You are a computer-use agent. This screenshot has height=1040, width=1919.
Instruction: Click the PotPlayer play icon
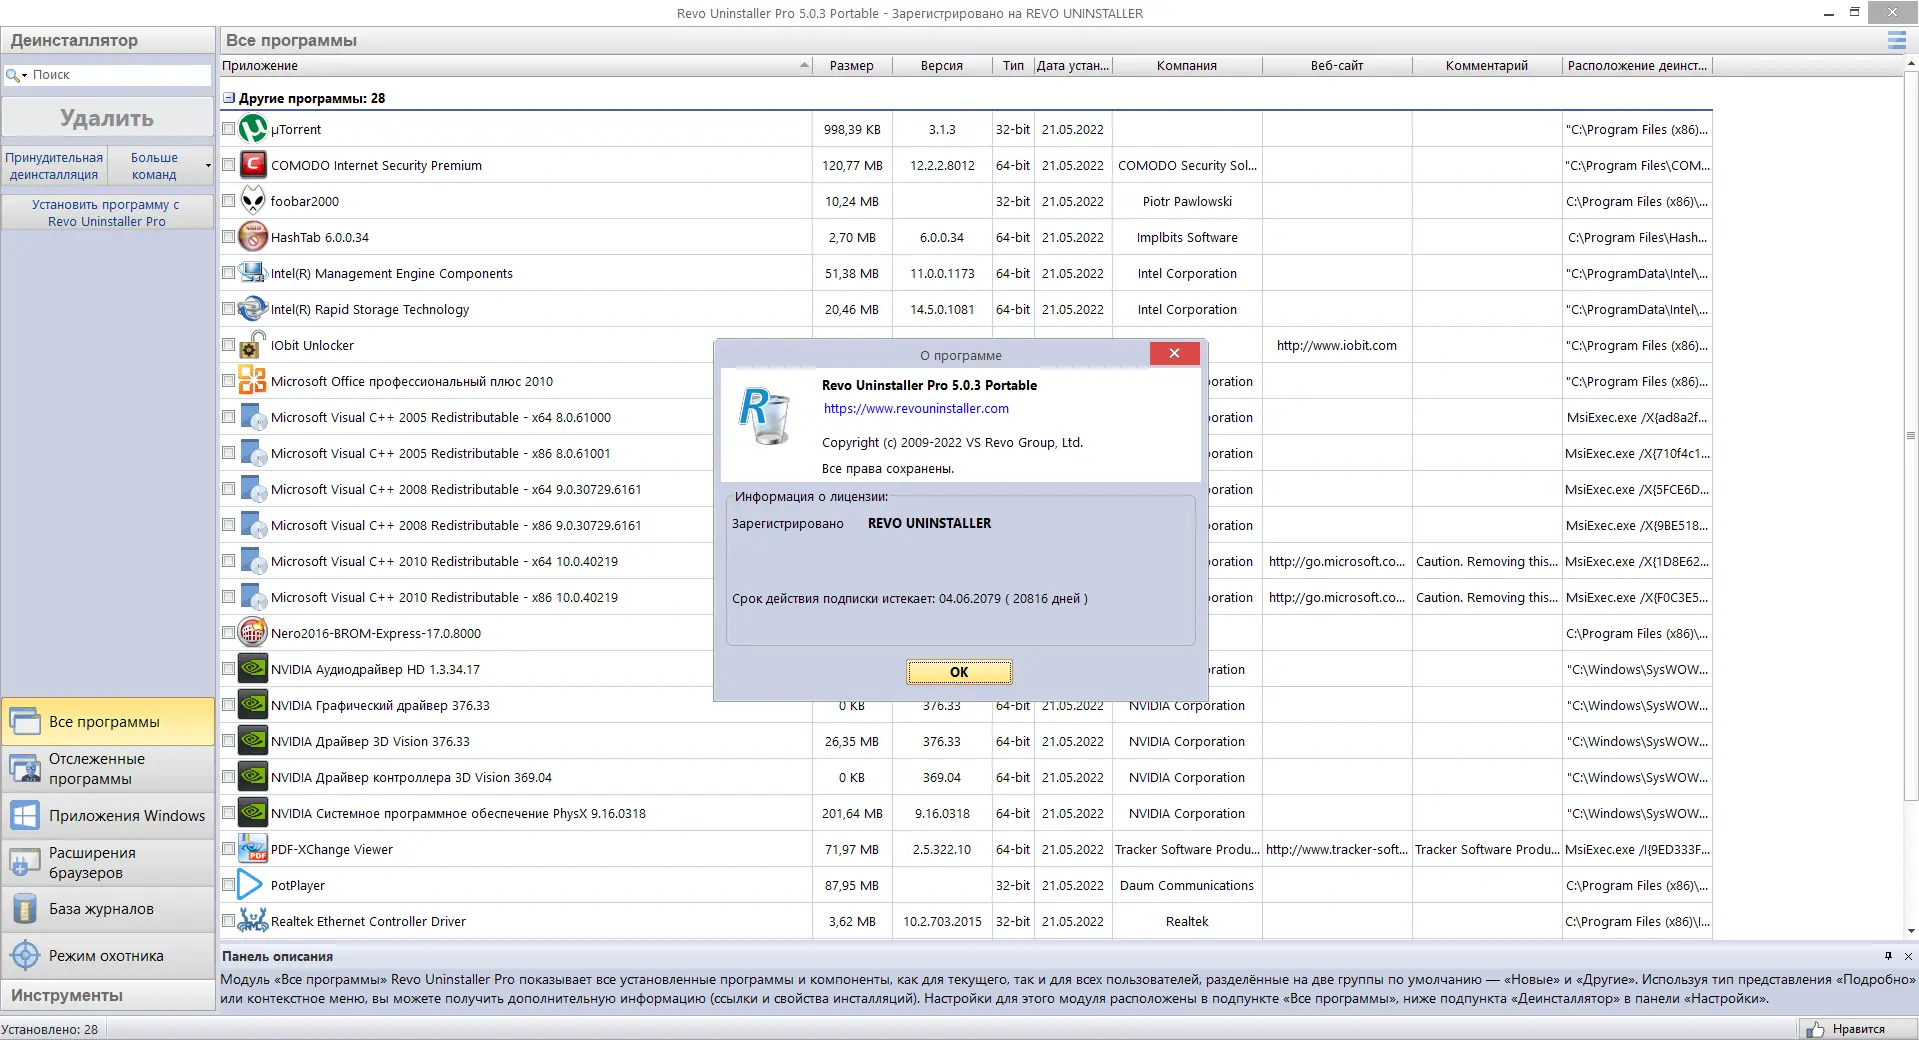[251, 885]
